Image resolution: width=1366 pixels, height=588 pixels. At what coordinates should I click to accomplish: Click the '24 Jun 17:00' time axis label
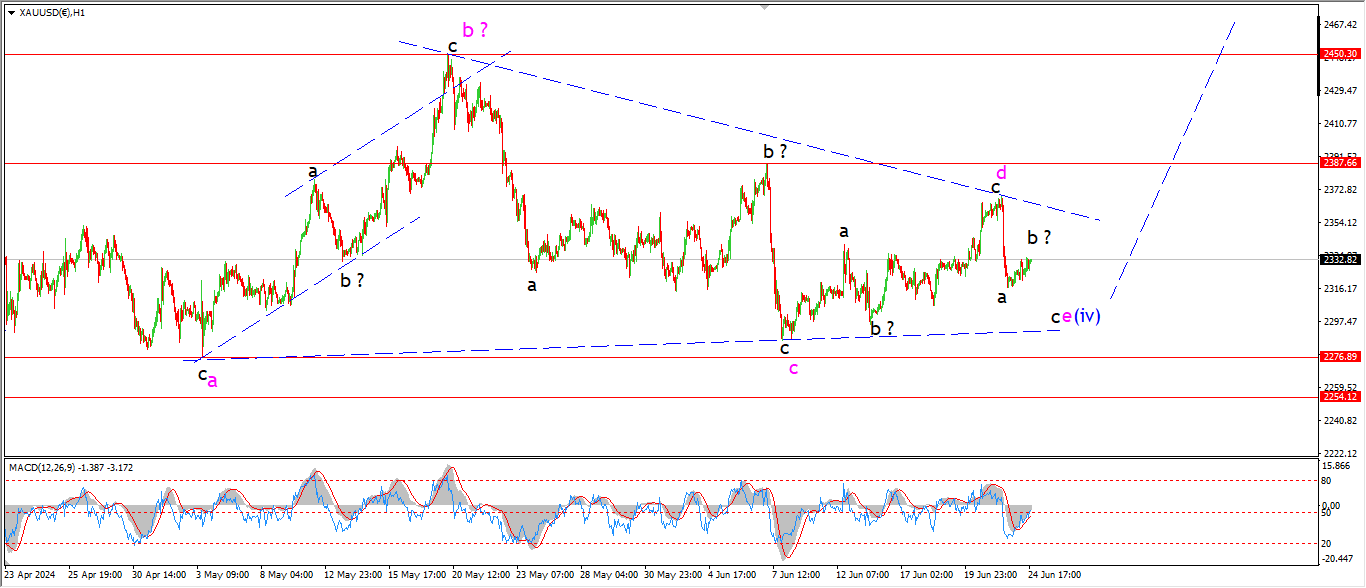coord(1054,575)
